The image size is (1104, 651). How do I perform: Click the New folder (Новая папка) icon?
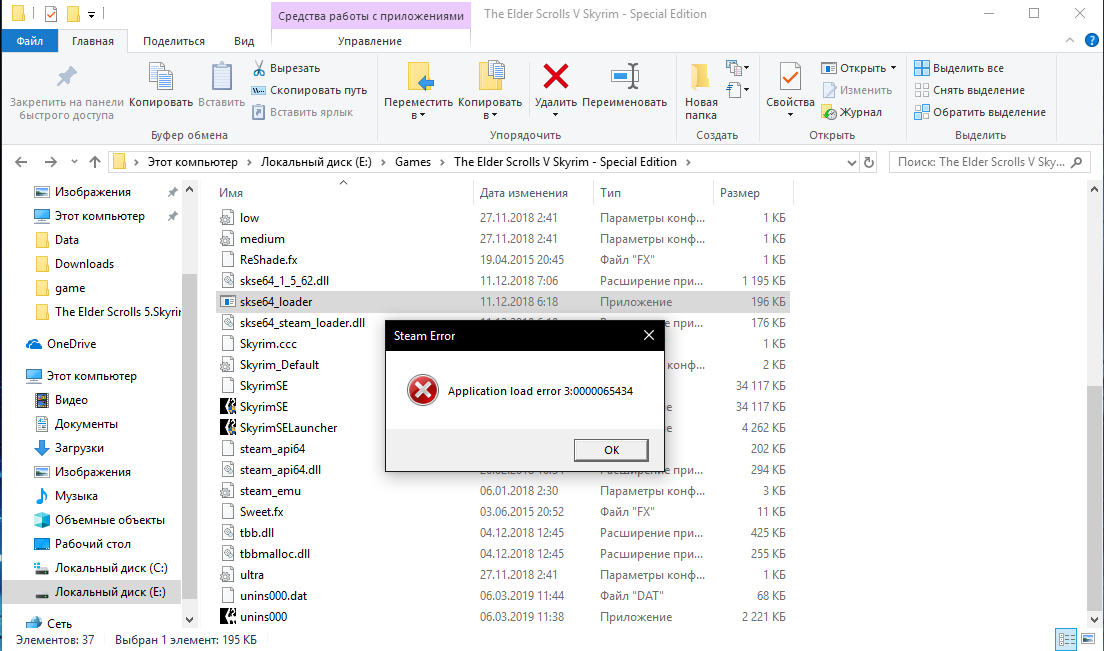(x=701, y=78)
